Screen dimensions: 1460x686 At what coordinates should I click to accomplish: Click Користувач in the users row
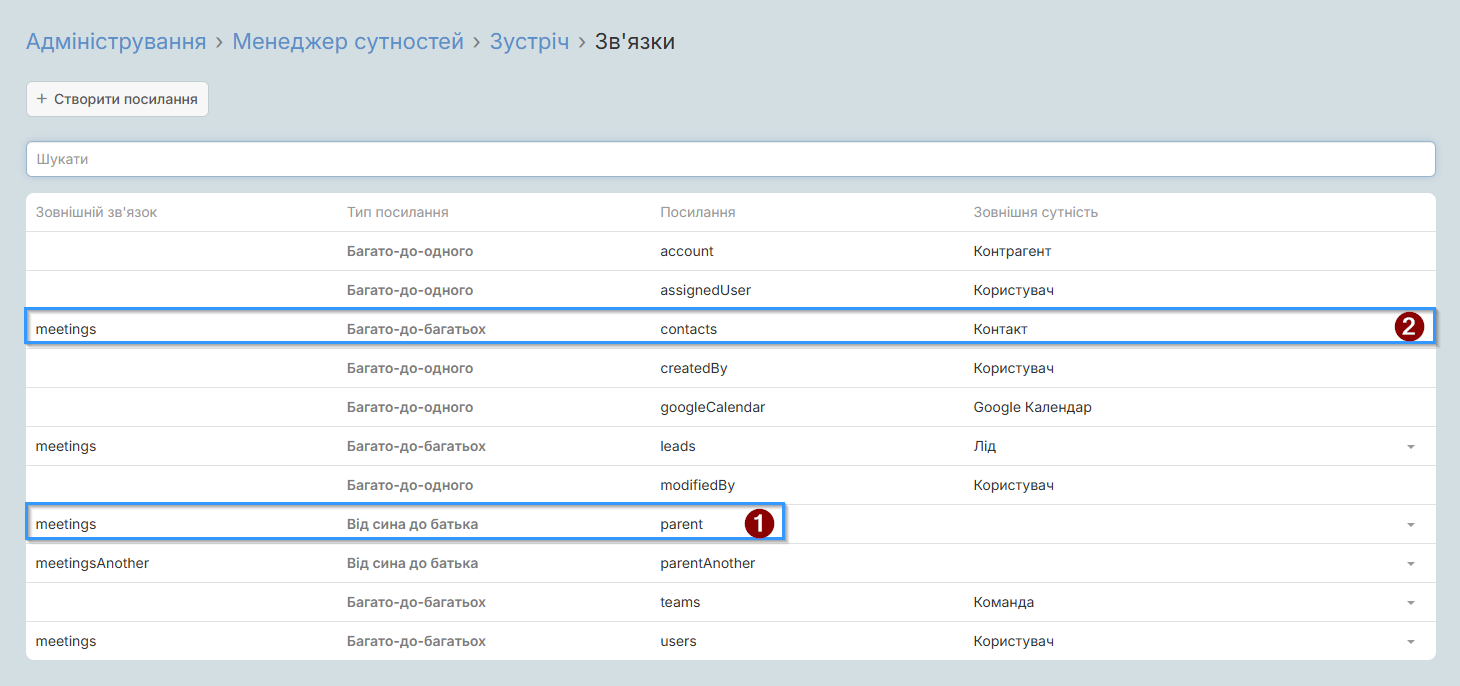click(x=1013, y=641)
